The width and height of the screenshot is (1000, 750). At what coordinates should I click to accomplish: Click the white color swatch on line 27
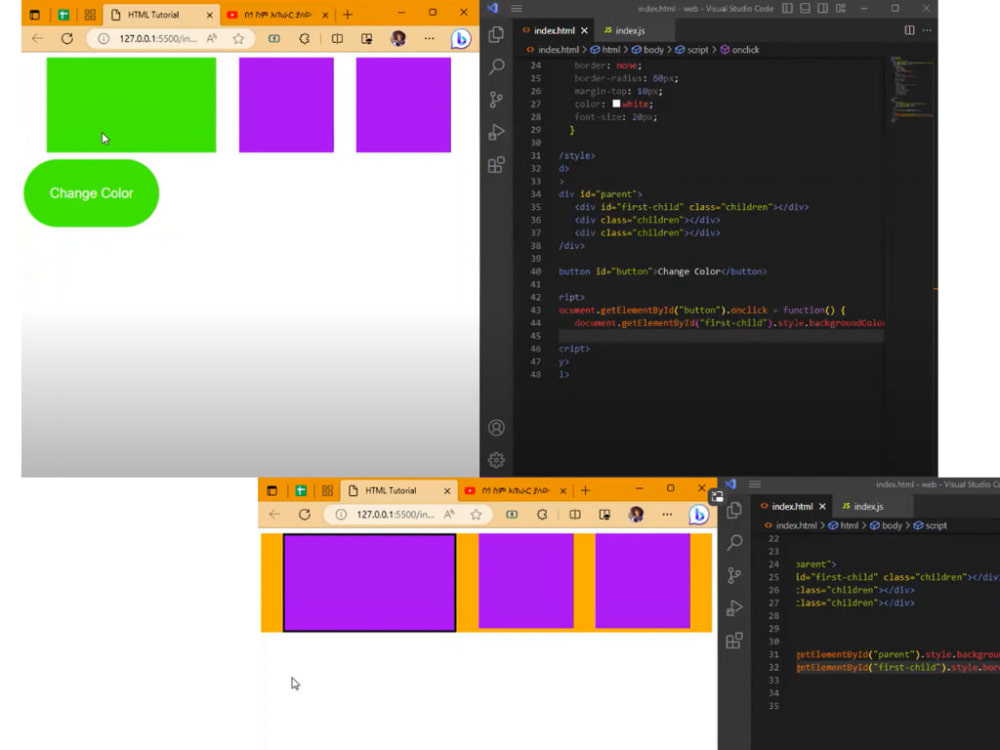click(x=616, y=103)
